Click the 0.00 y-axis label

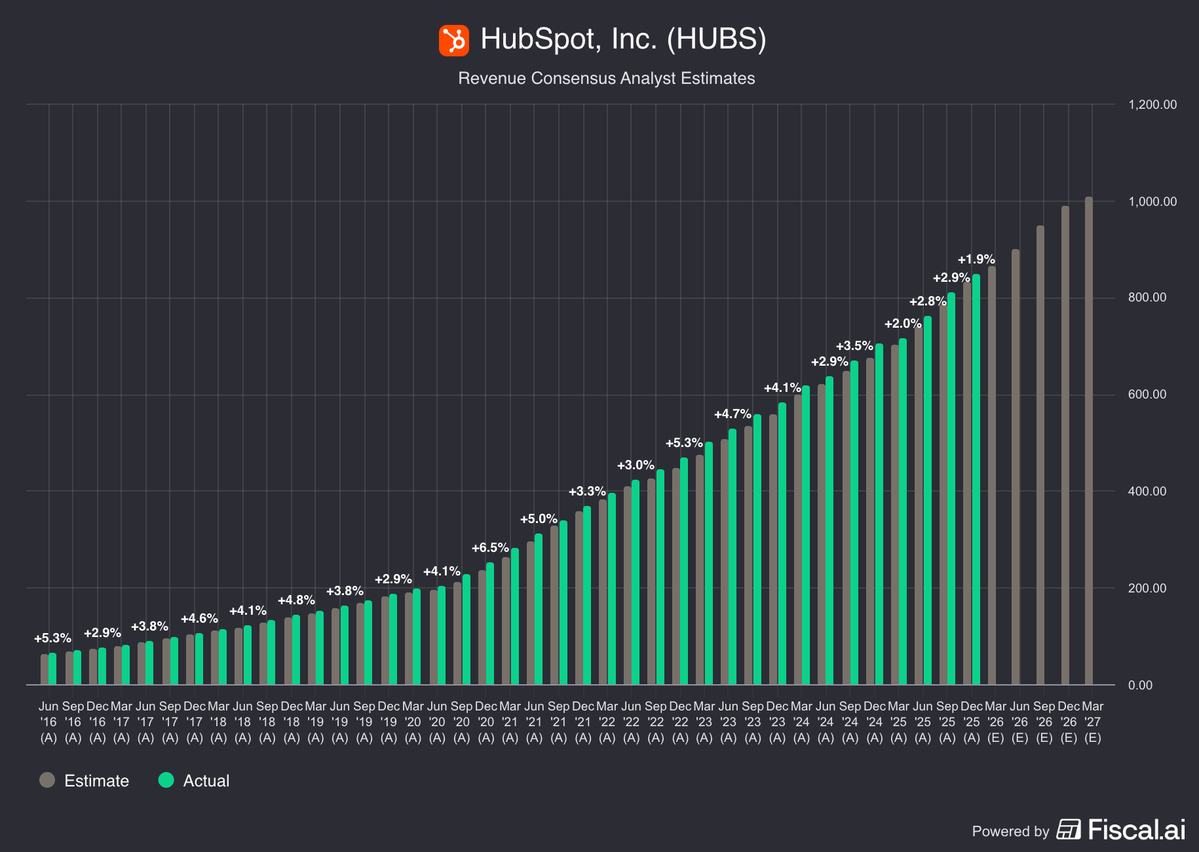point(1140,685)
